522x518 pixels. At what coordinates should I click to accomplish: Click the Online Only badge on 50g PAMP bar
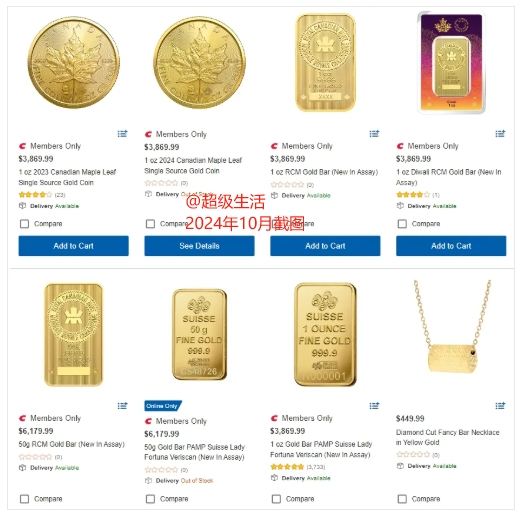point(163,406)
